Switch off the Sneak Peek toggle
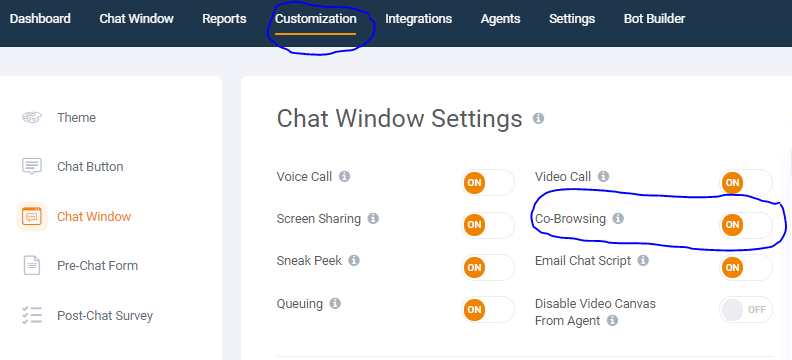Screen dimensions: 792x360 pyautogui.click(x=487, y=268)
